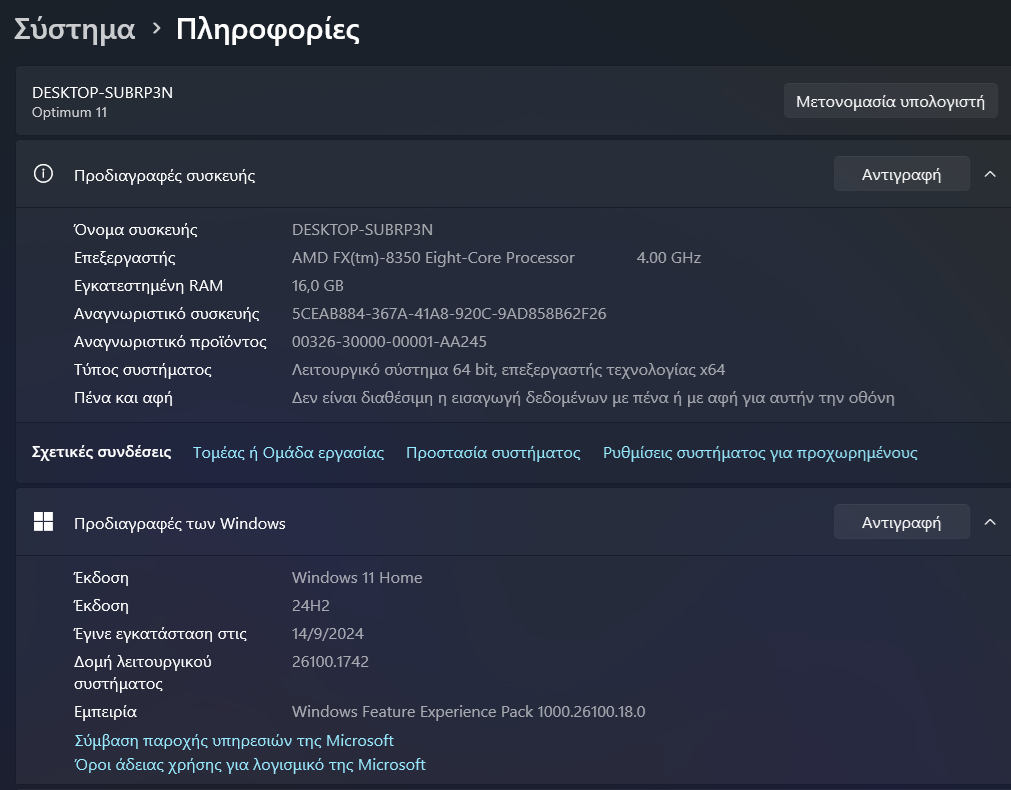Click Μετονομασία υπολογιστή button

[890, 101]
